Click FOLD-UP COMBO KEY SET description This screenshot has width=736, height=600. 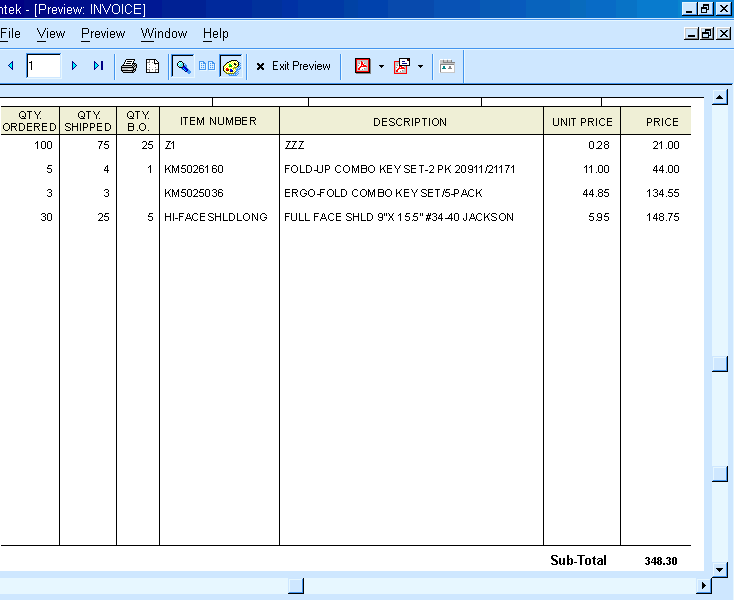[399, 169]
